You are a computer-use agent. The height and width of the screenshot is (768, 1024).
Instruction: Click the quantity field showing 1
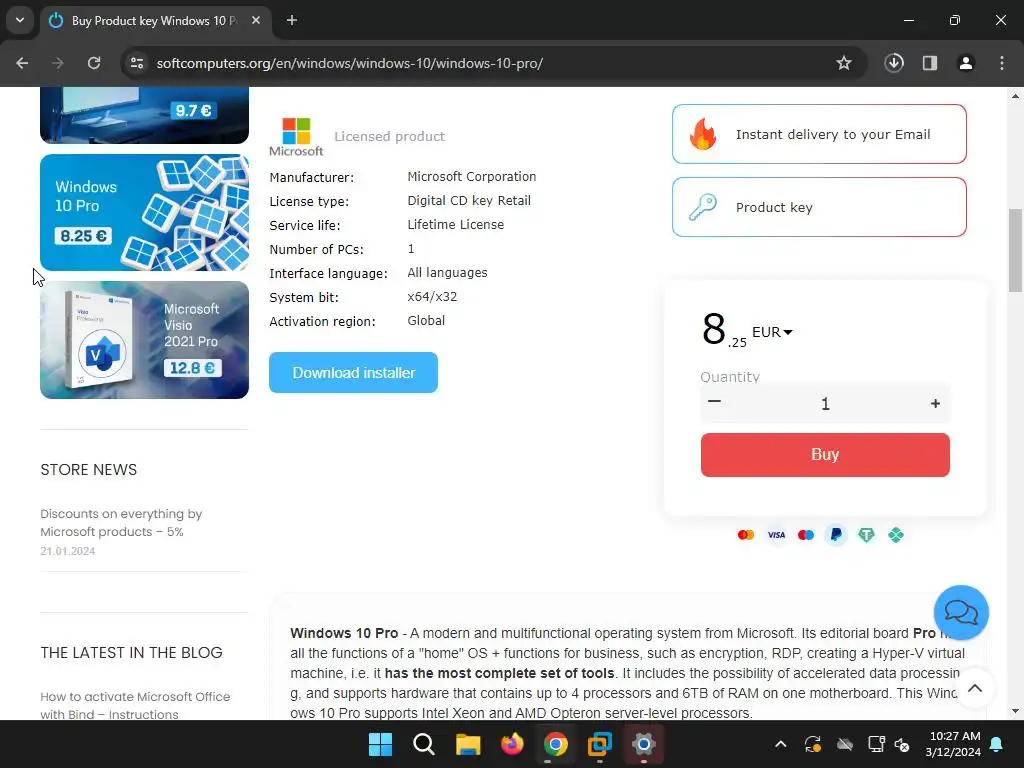825,404
